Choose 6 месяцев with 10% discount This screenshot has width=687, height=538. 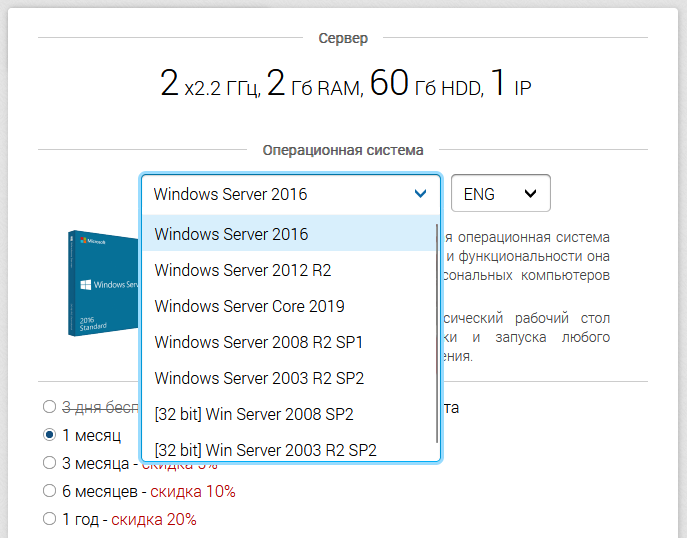click(x=50, y=491)
